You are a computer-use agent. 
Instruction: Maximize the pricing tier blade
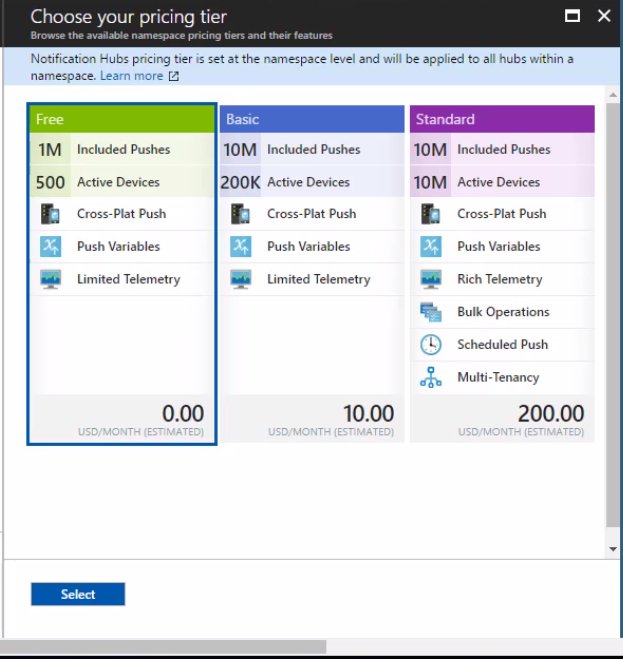click(x=572, y=16)
